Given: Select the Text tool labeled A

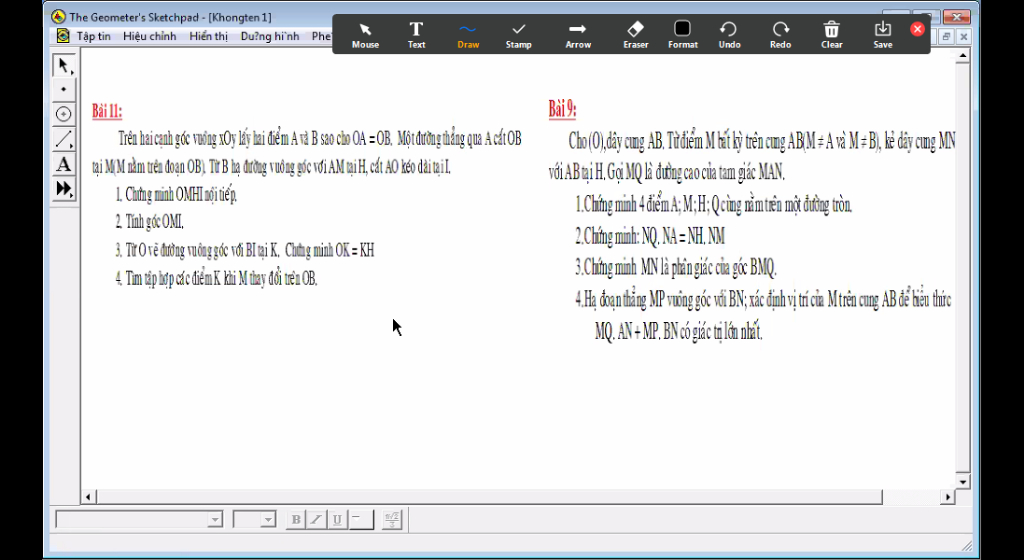Looking at the screenshot, I should [x=63, y=164].
